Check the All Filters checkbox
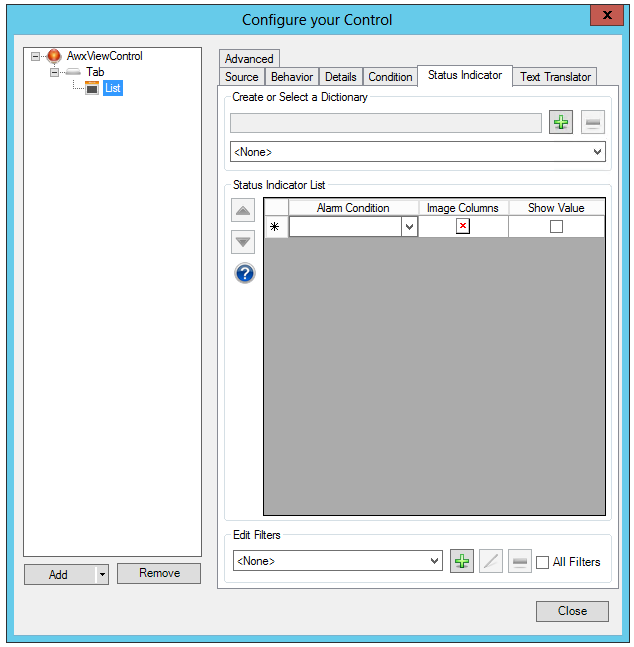Screen dimensions: 634x647 tap(542, 562)
